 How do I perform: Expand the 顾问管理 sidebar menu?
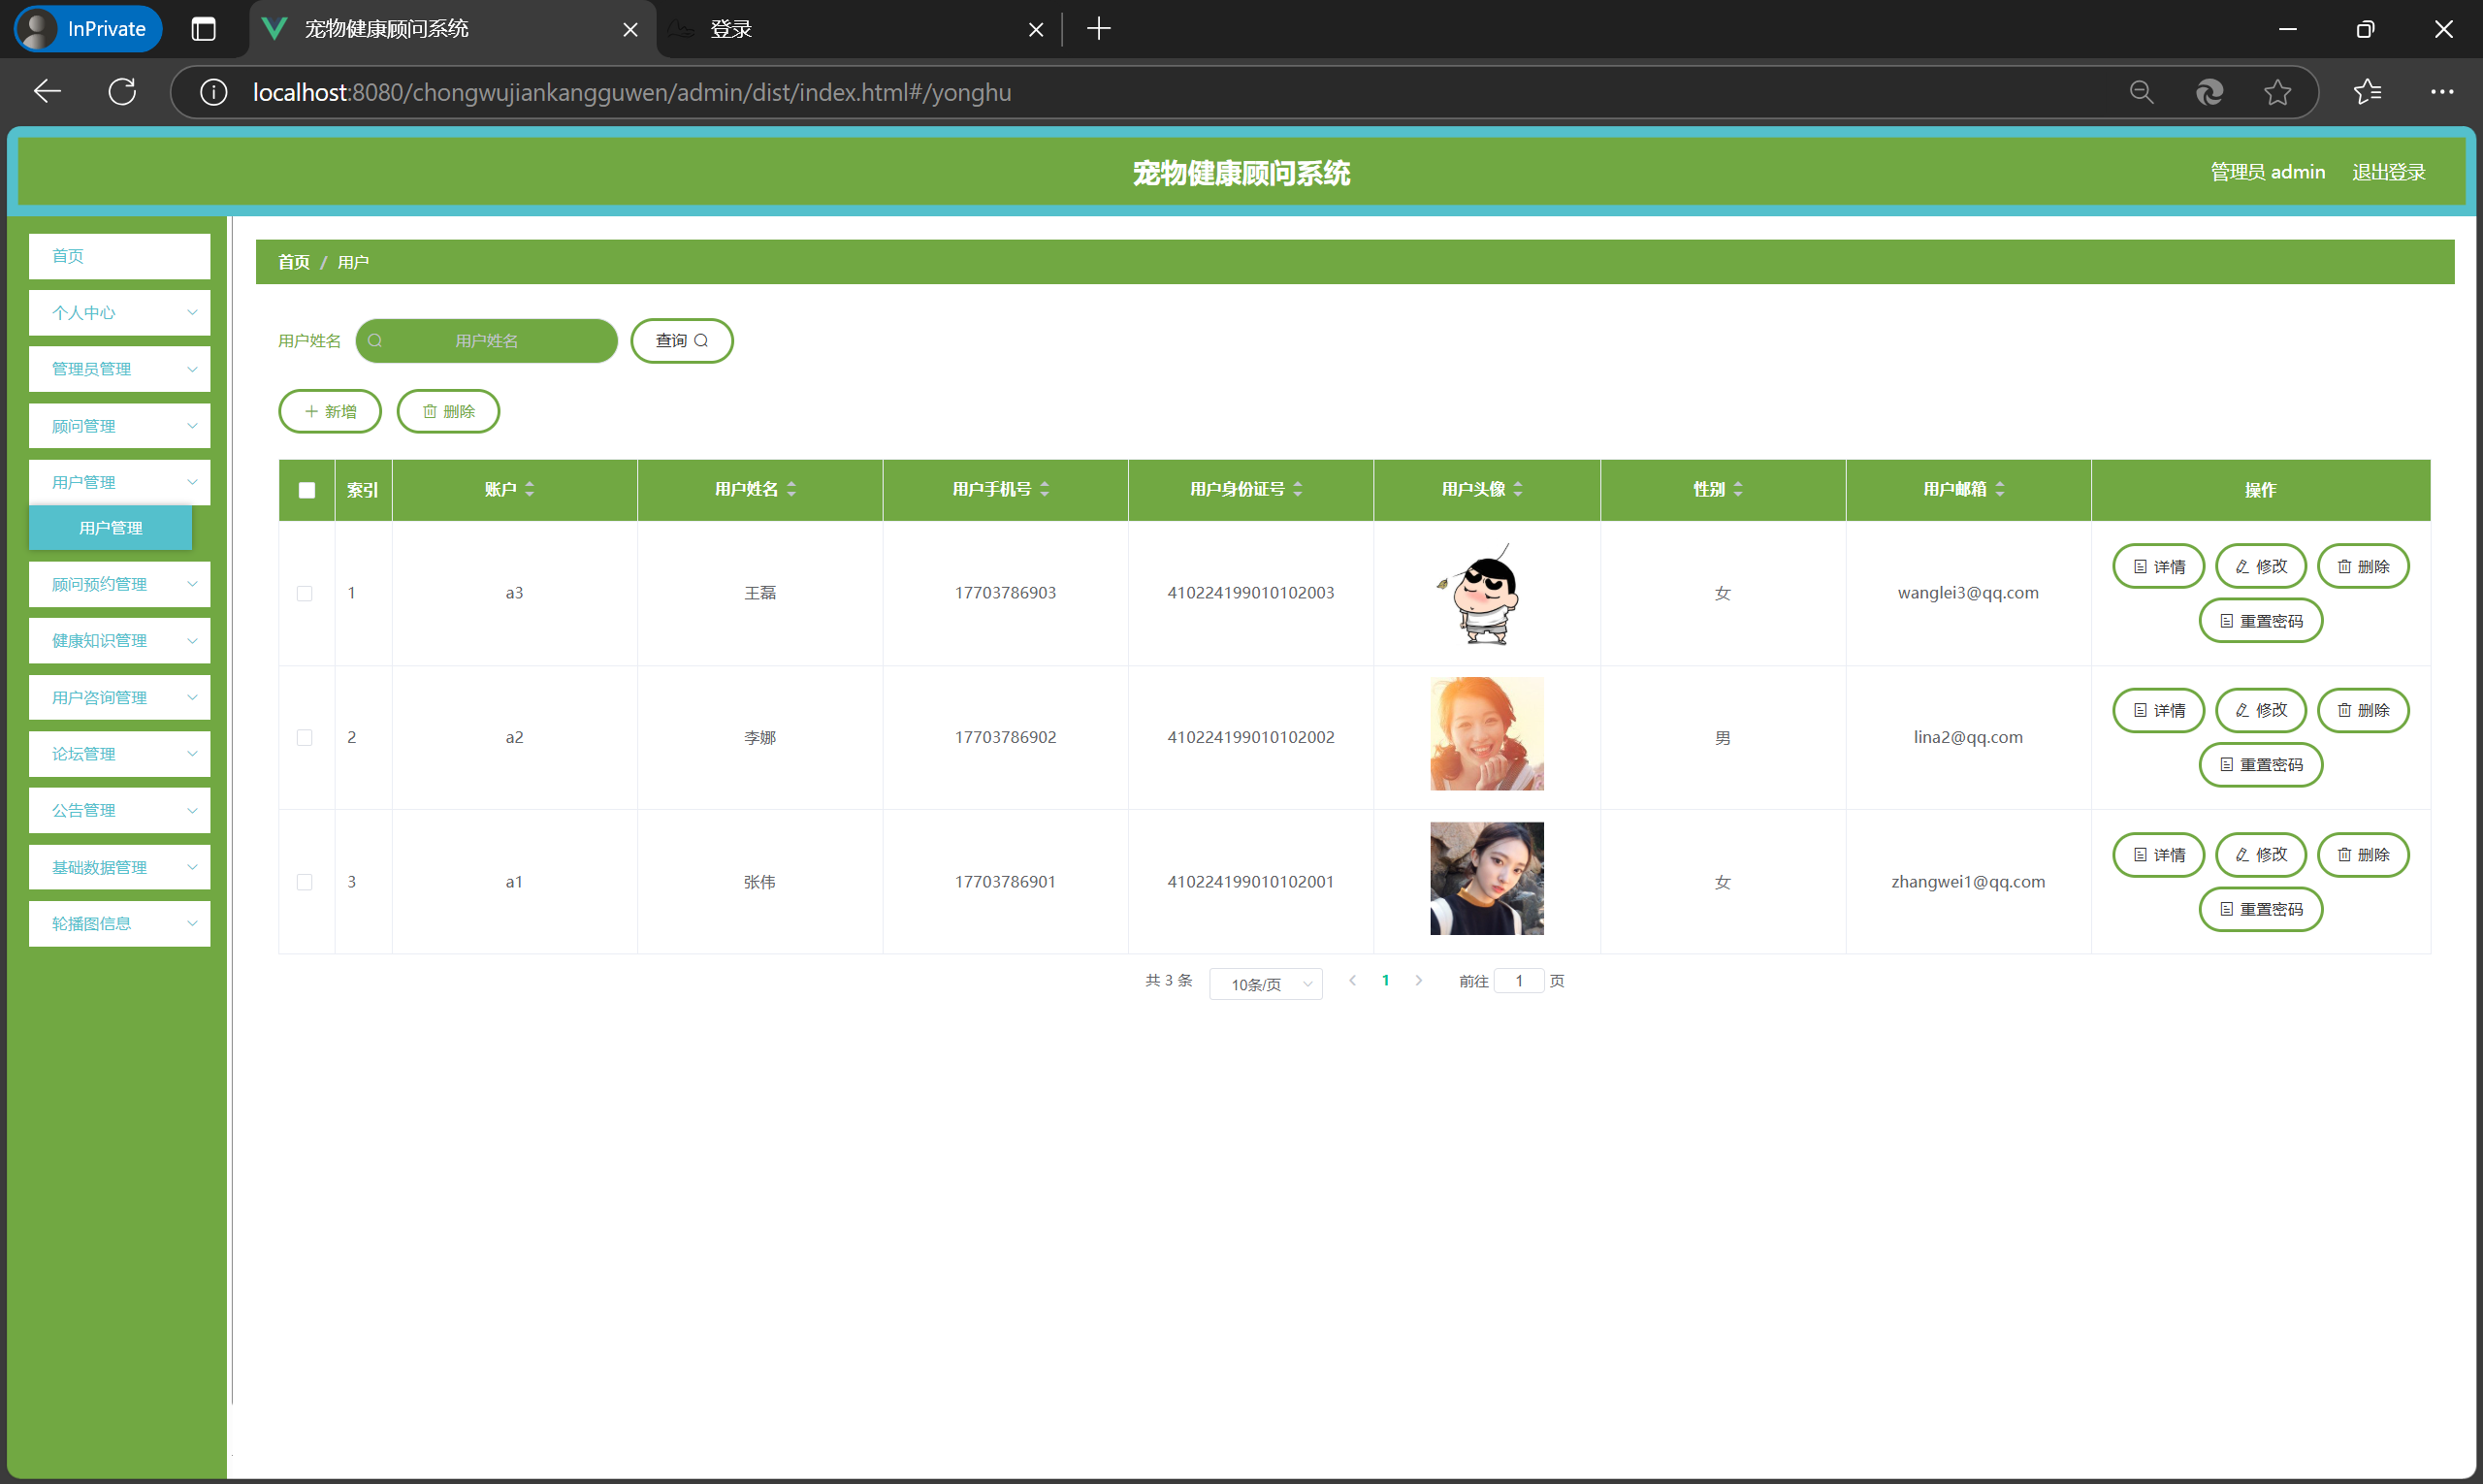click(x=120, y=426)
